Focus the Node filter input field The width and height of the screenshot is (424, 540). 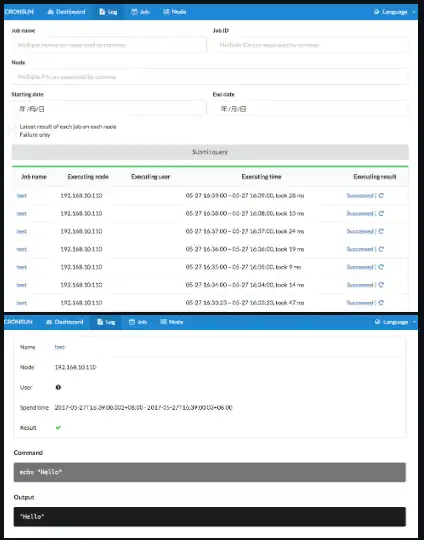(210, 76)
